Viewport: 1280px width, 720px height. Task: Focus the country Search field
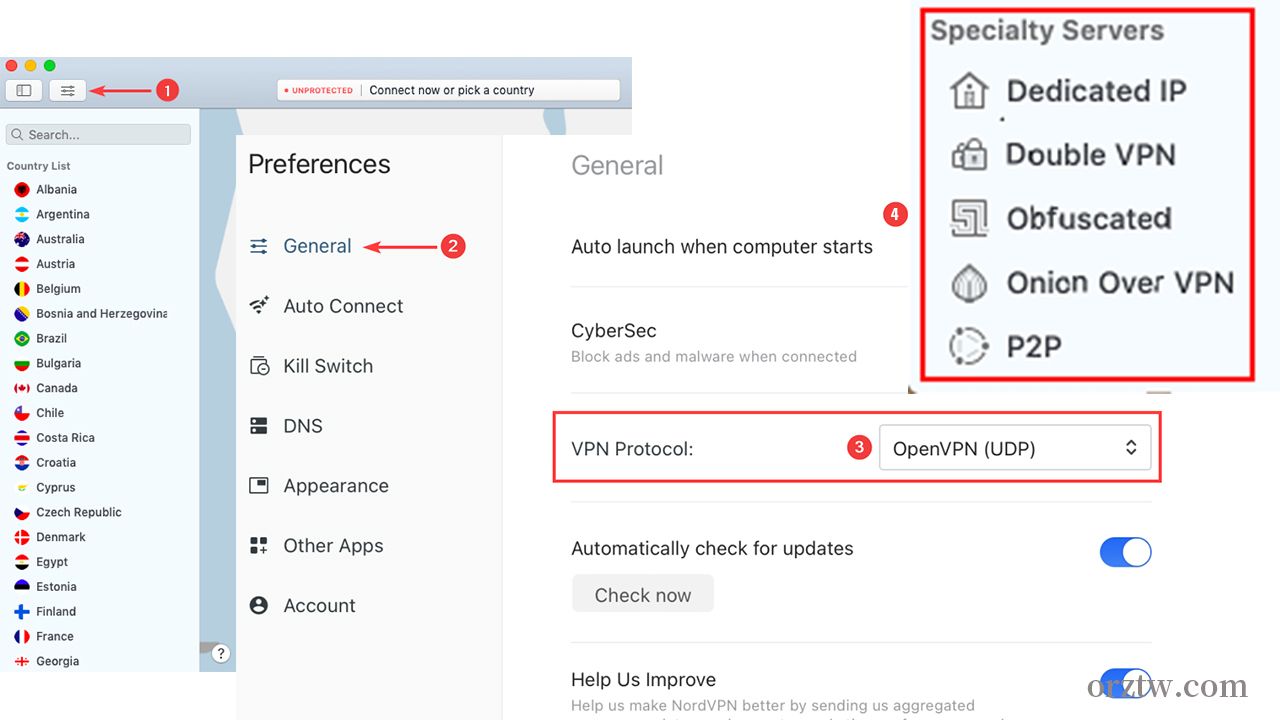point(98,134)
